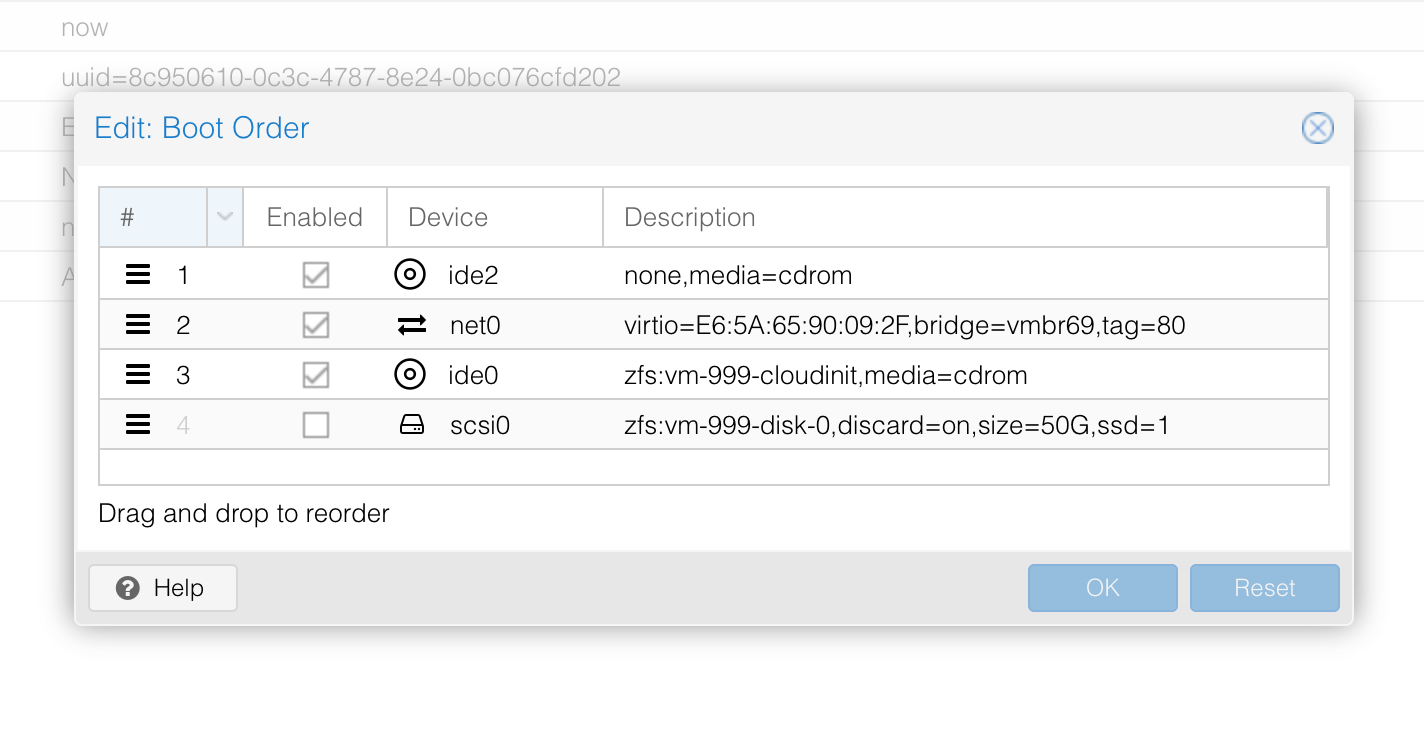Viewport: 1424px width, 744px height.
Task: Click the CD-ROM icon next to ide2
Action: [x=410, y=274]
